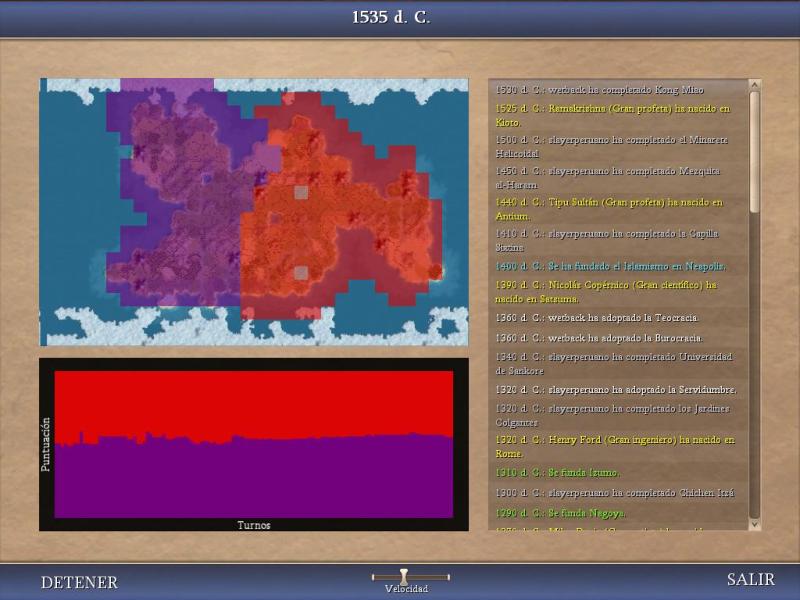Click the event log scroll-down arrow
Image resolution: width=800 pixels, height=600 pixels.
[754, 525]
